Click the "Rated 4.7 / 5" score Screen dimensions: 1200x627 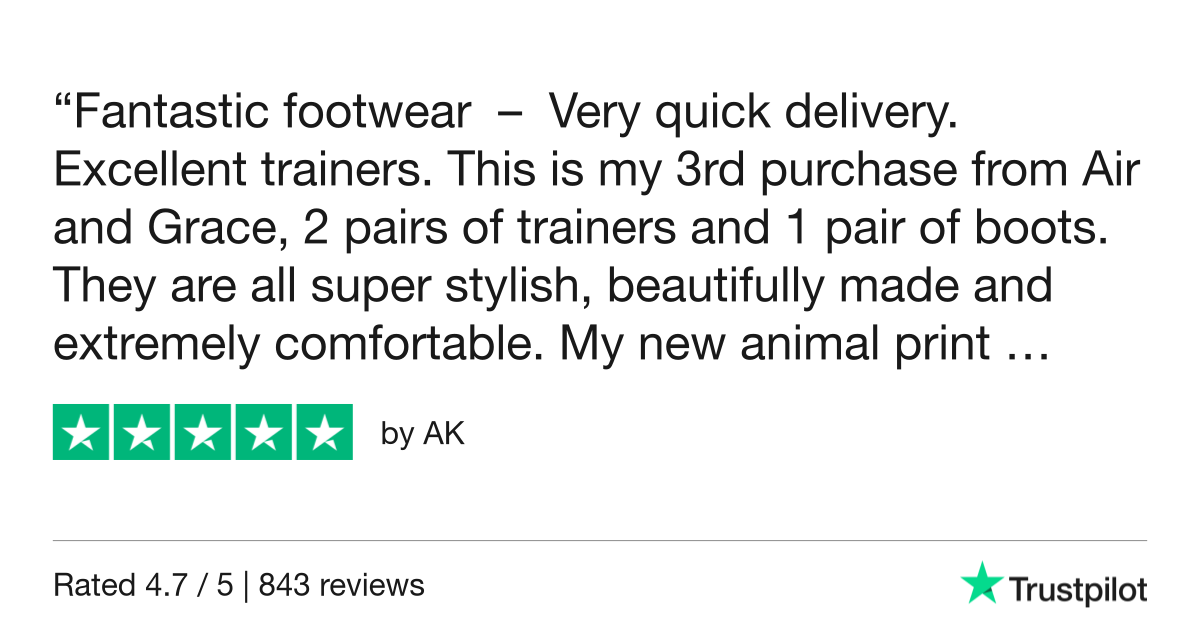click(142, 585)
